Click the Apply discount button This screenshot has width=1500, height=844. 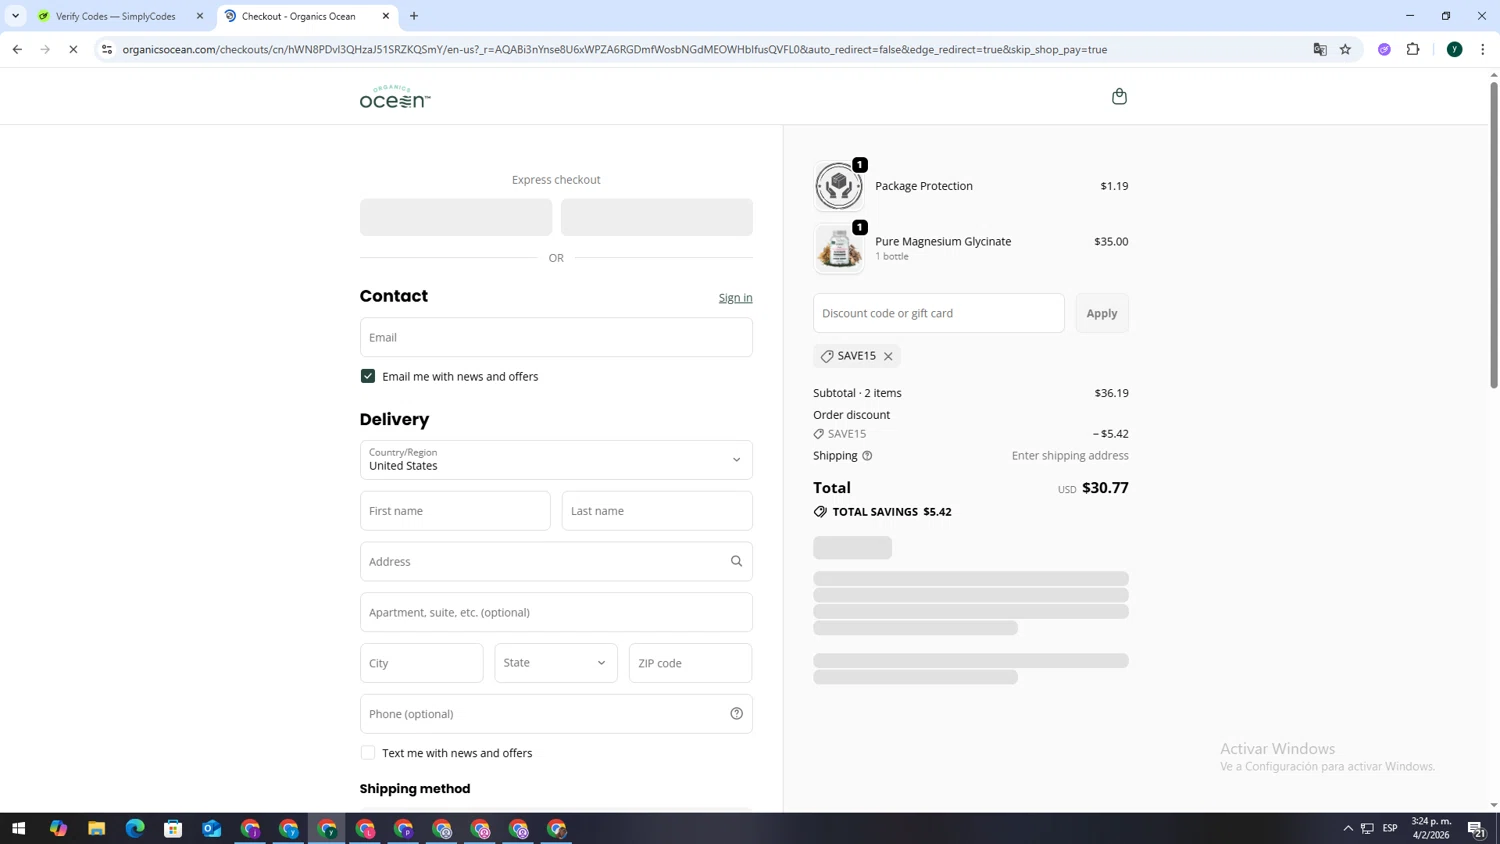(x=1102, y=313)
